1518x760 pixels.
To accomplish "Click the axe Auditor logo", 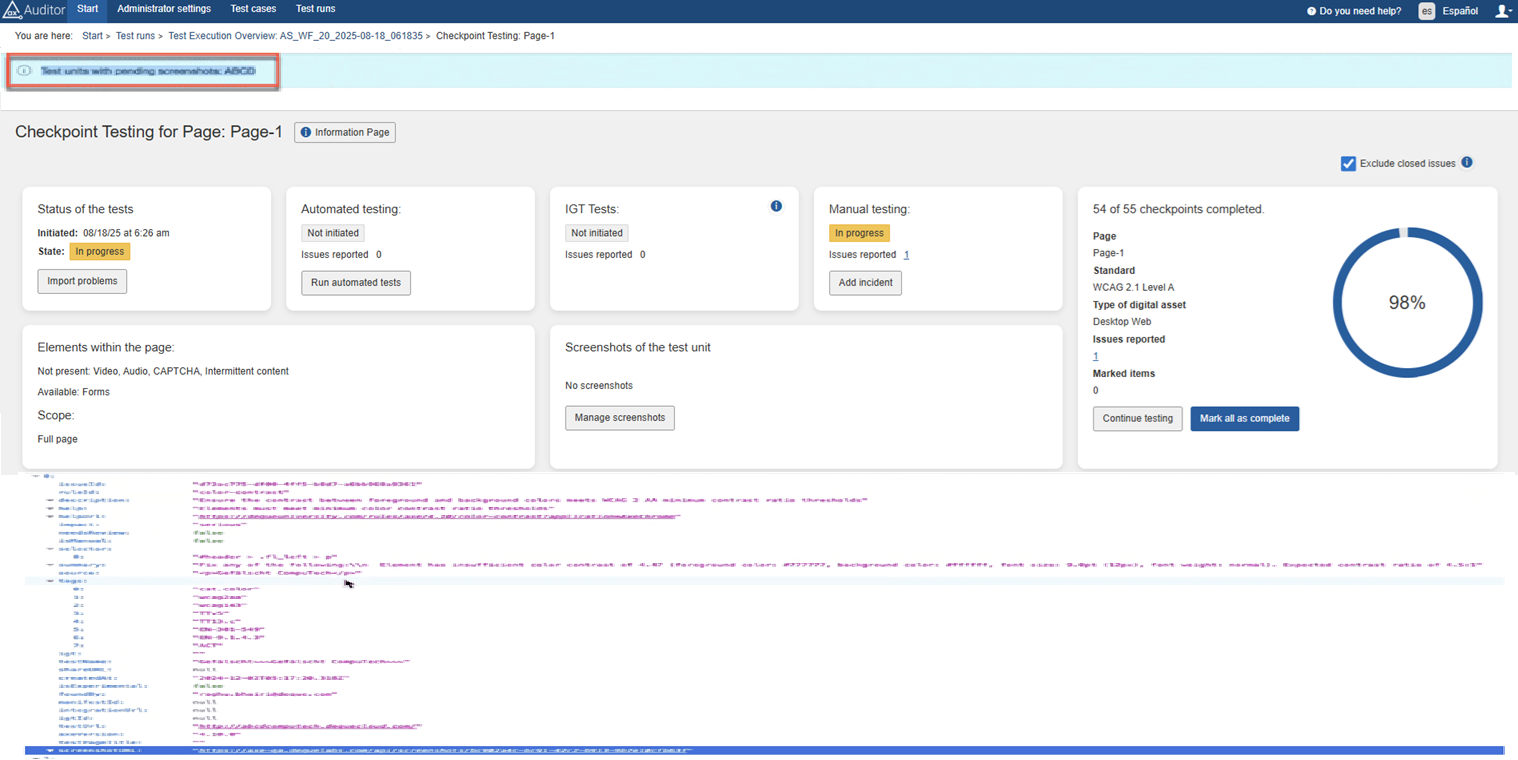I will tap(33, 11).
